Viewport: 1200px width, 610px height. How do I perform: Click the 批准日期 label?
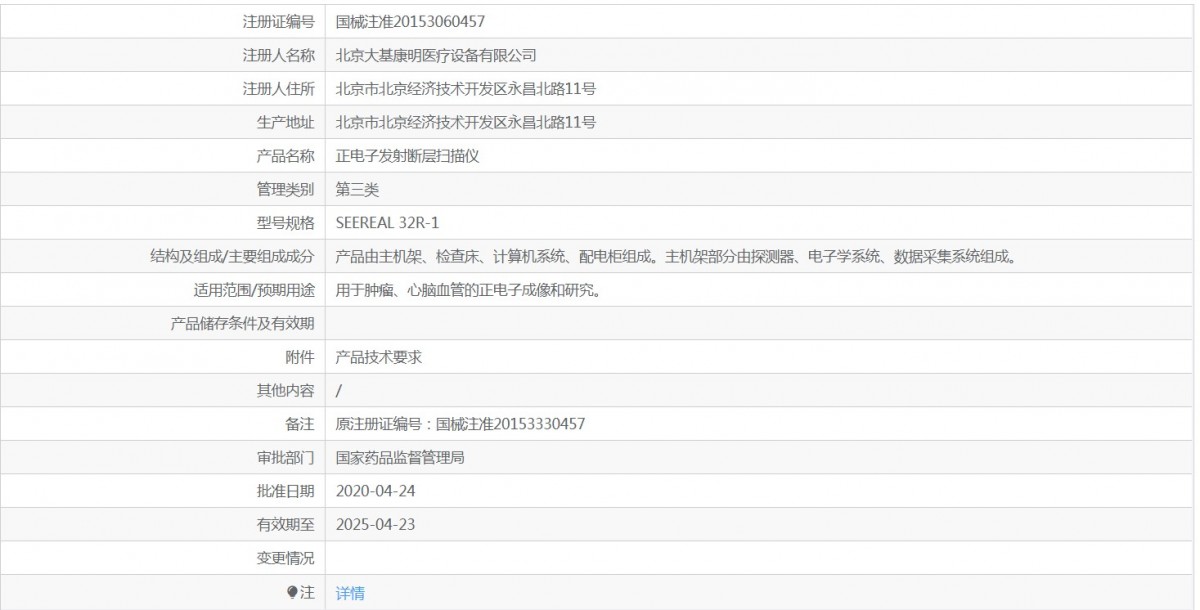(x=286, y=491)
